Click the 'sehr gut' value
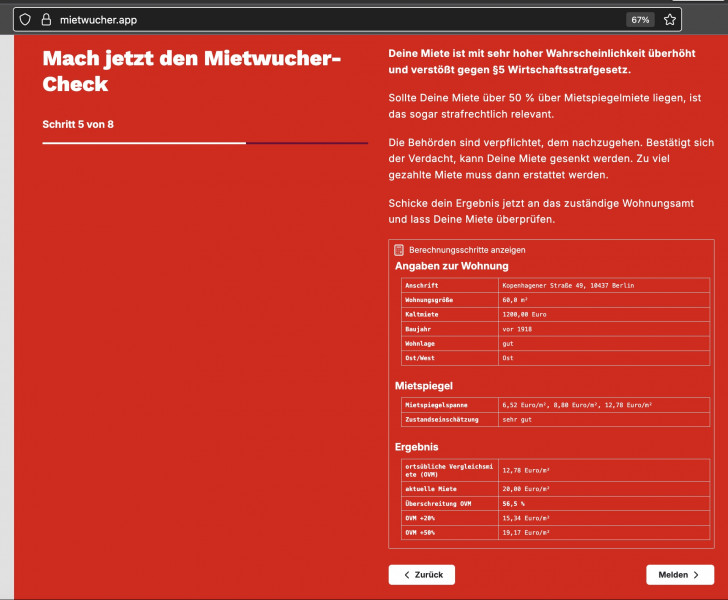The image size is (728, 600). pyautogui.click(x=517, y=419)
